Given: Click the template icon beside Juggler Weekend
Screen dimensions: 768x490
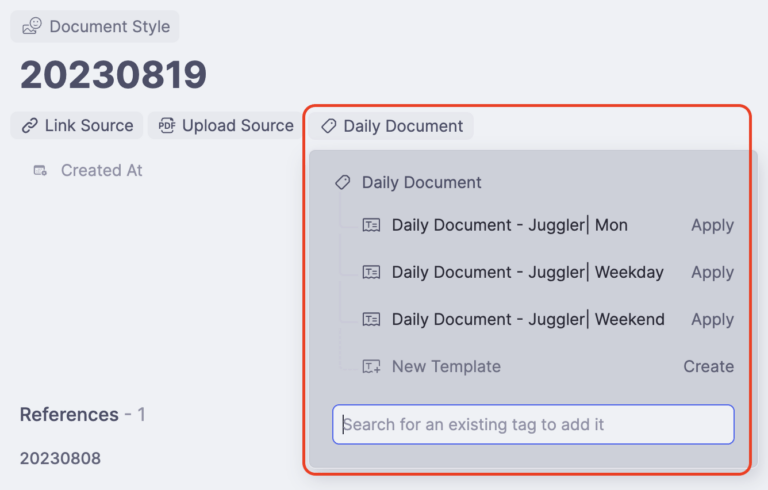Looking at the screenshot, I should point(371,320).
